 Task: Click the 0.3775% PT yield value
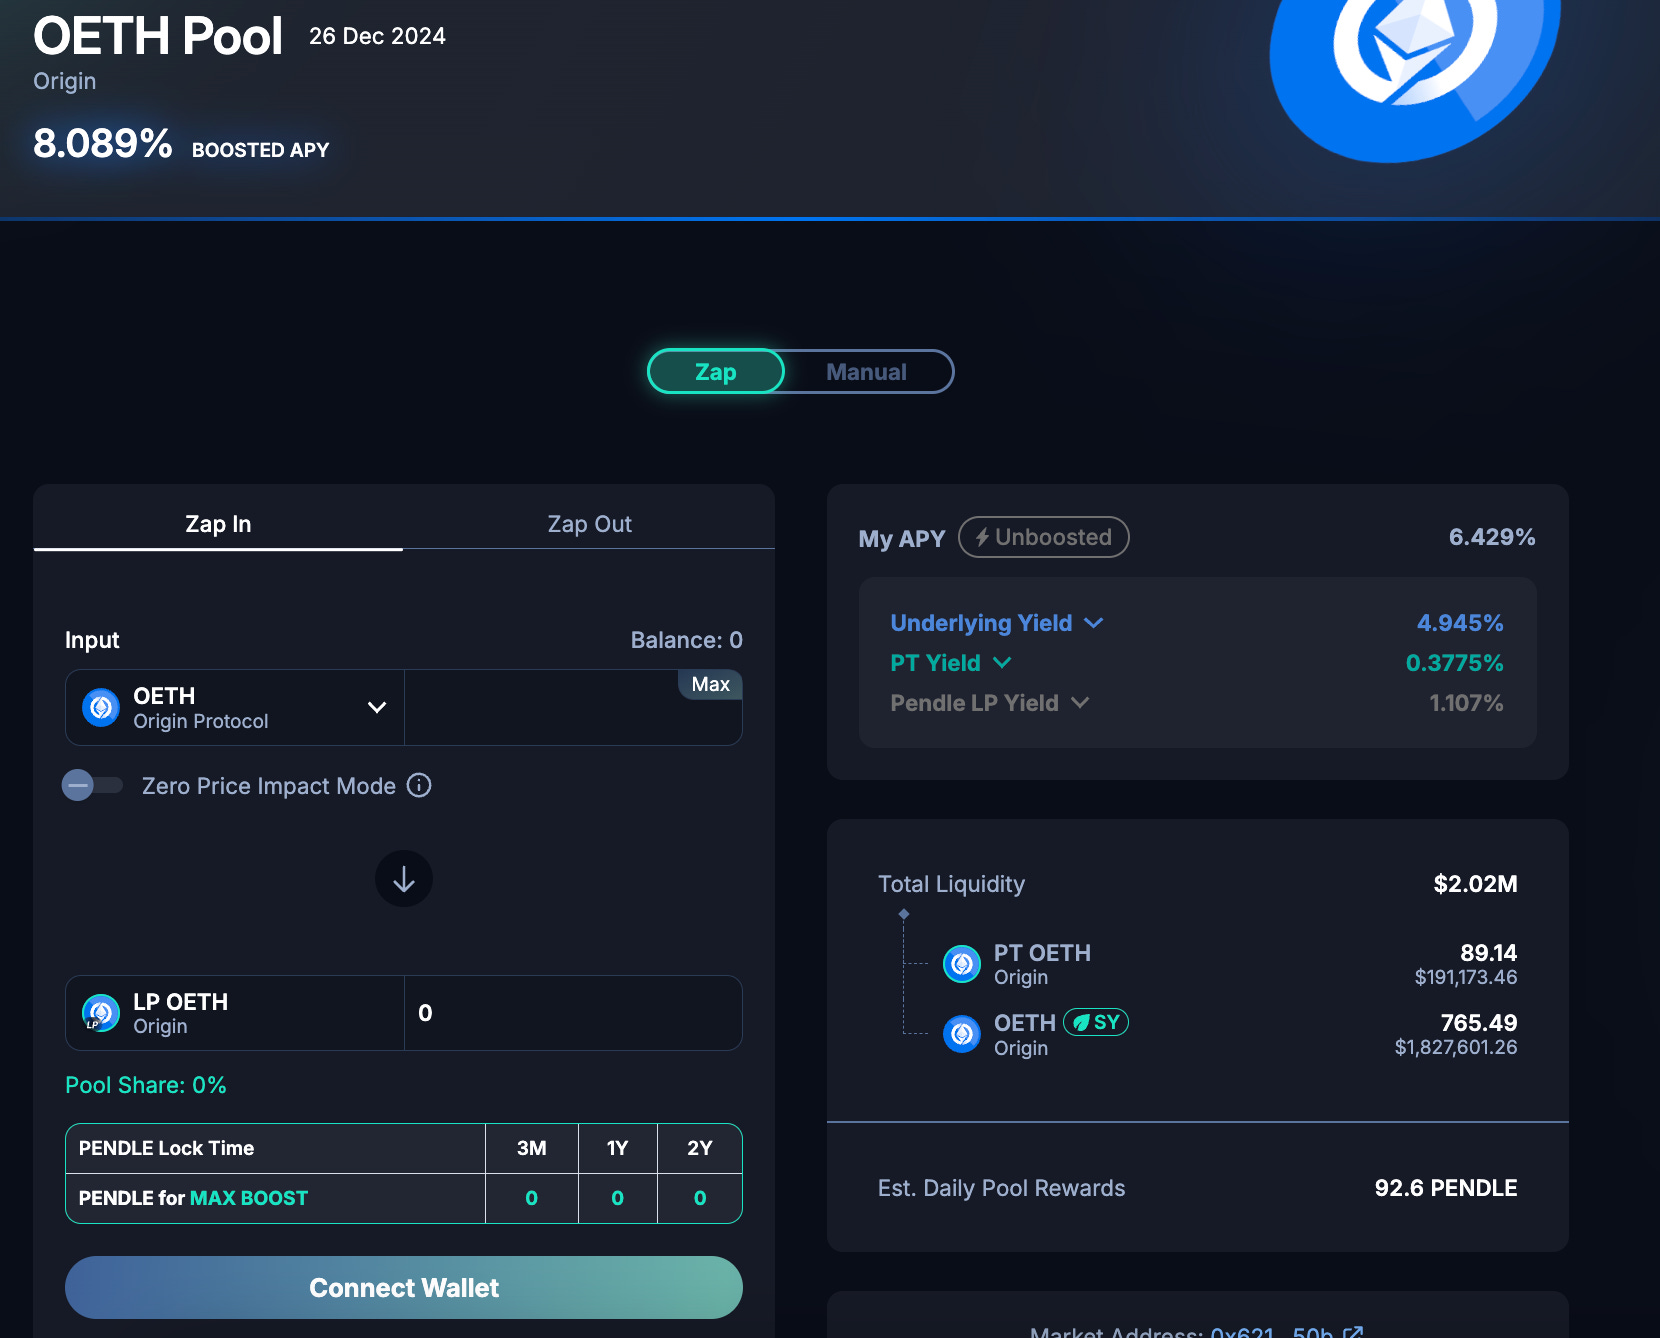(1454, 663)
